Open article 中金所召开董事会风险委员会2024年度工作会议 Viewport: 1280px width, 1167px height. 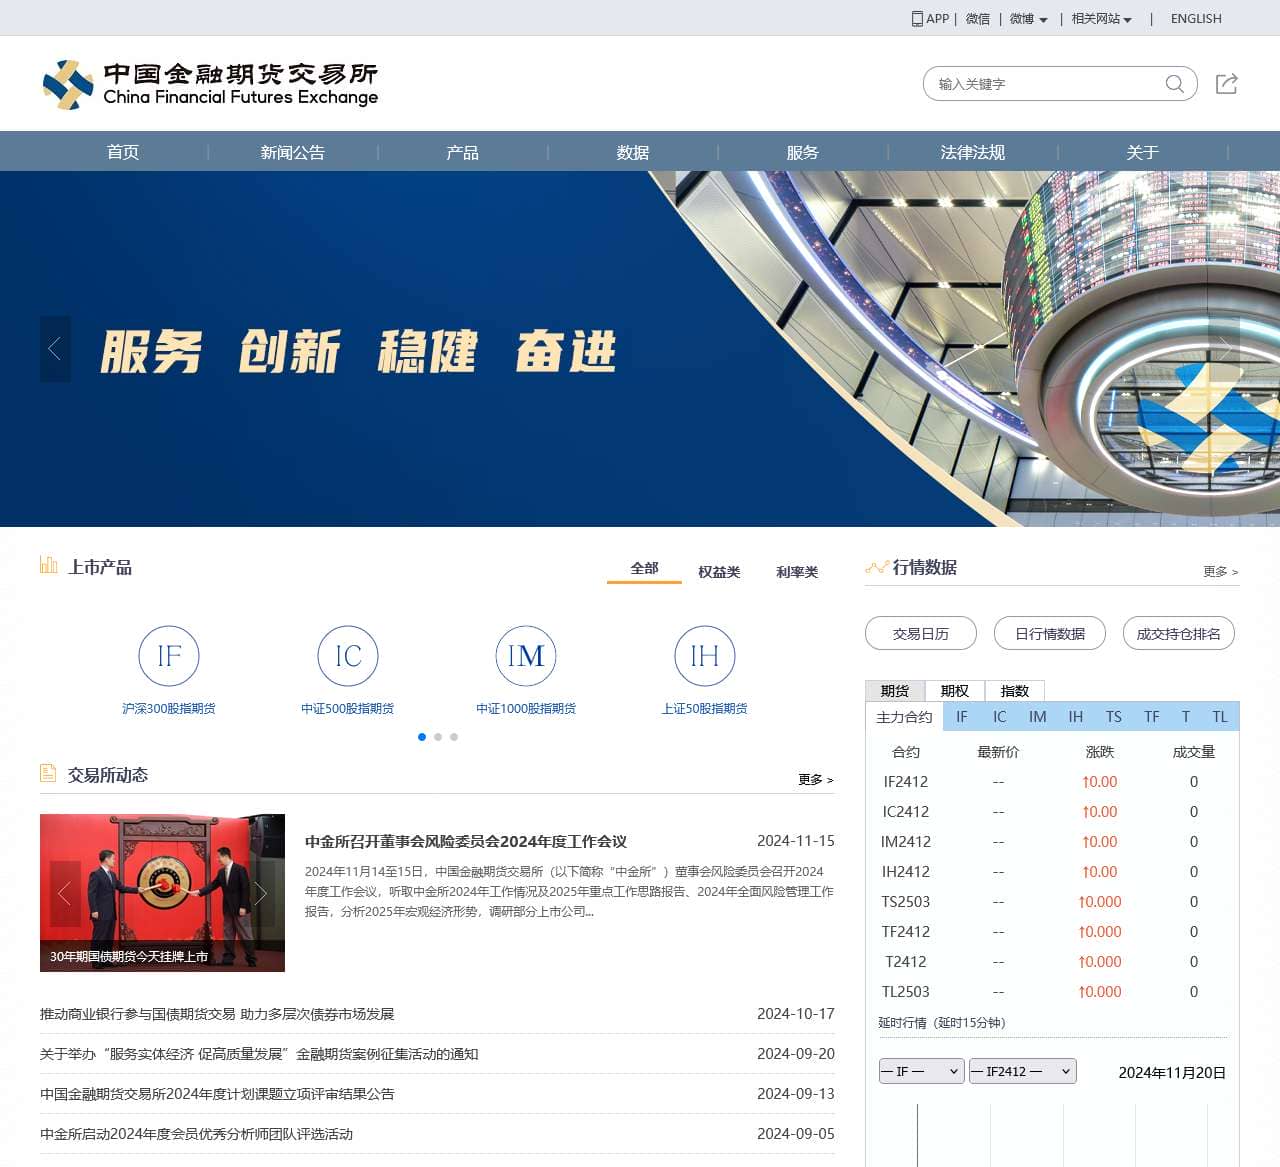(x=466, y=842)
